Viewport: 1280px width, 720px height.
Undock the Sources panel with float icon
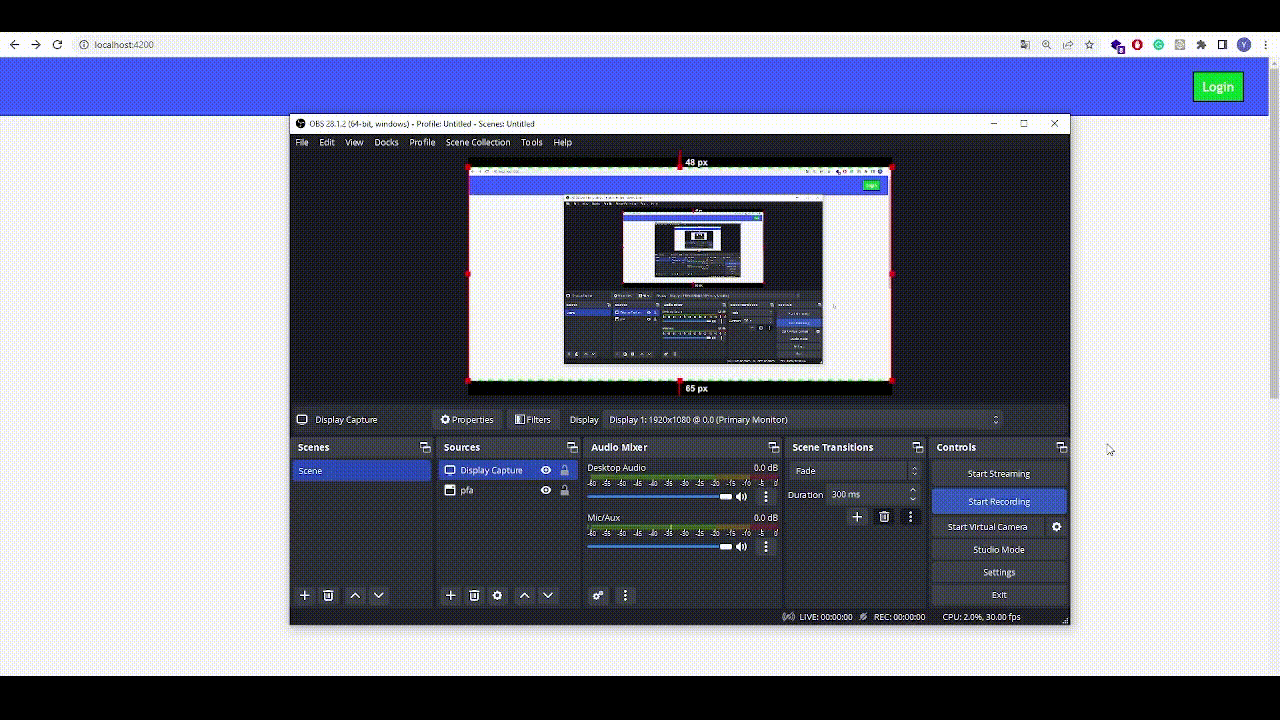pyautogui.click(x=572, y=447)
